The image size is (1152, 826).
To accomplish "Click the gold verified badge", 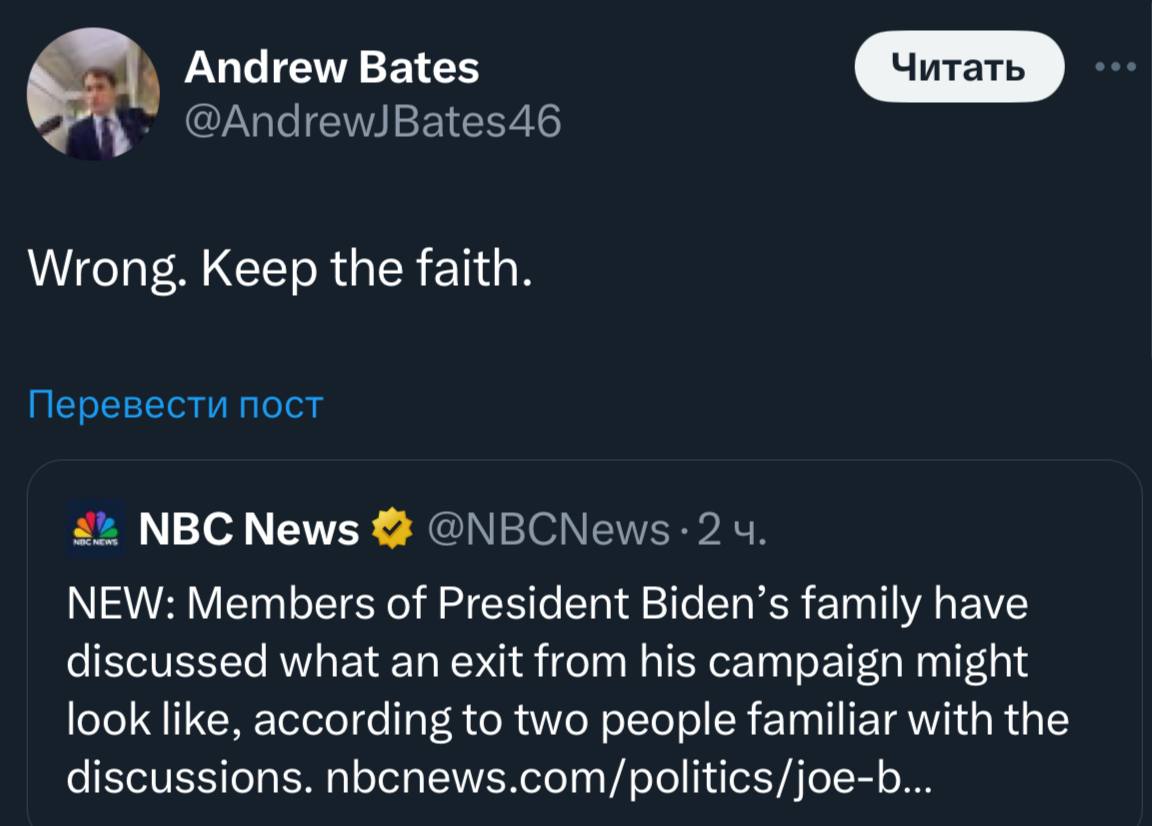I will coord(393,529).
